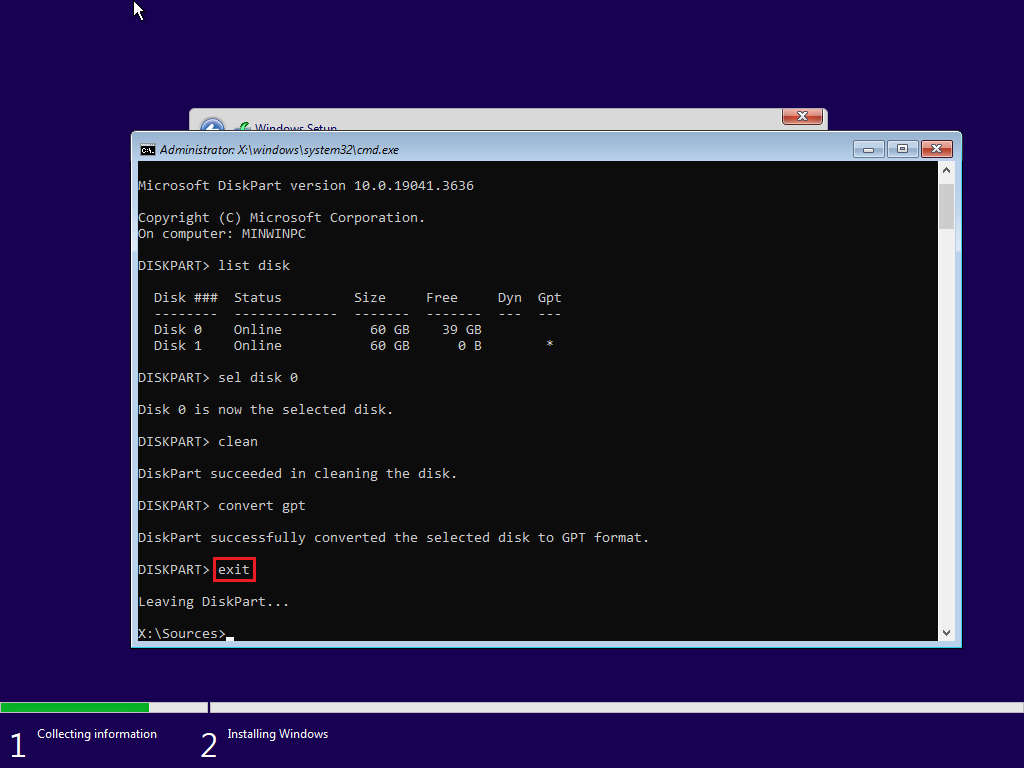The image size is (1024, 768).
Task: Click the 'Status' column header
Action: [x=258, y=298]
